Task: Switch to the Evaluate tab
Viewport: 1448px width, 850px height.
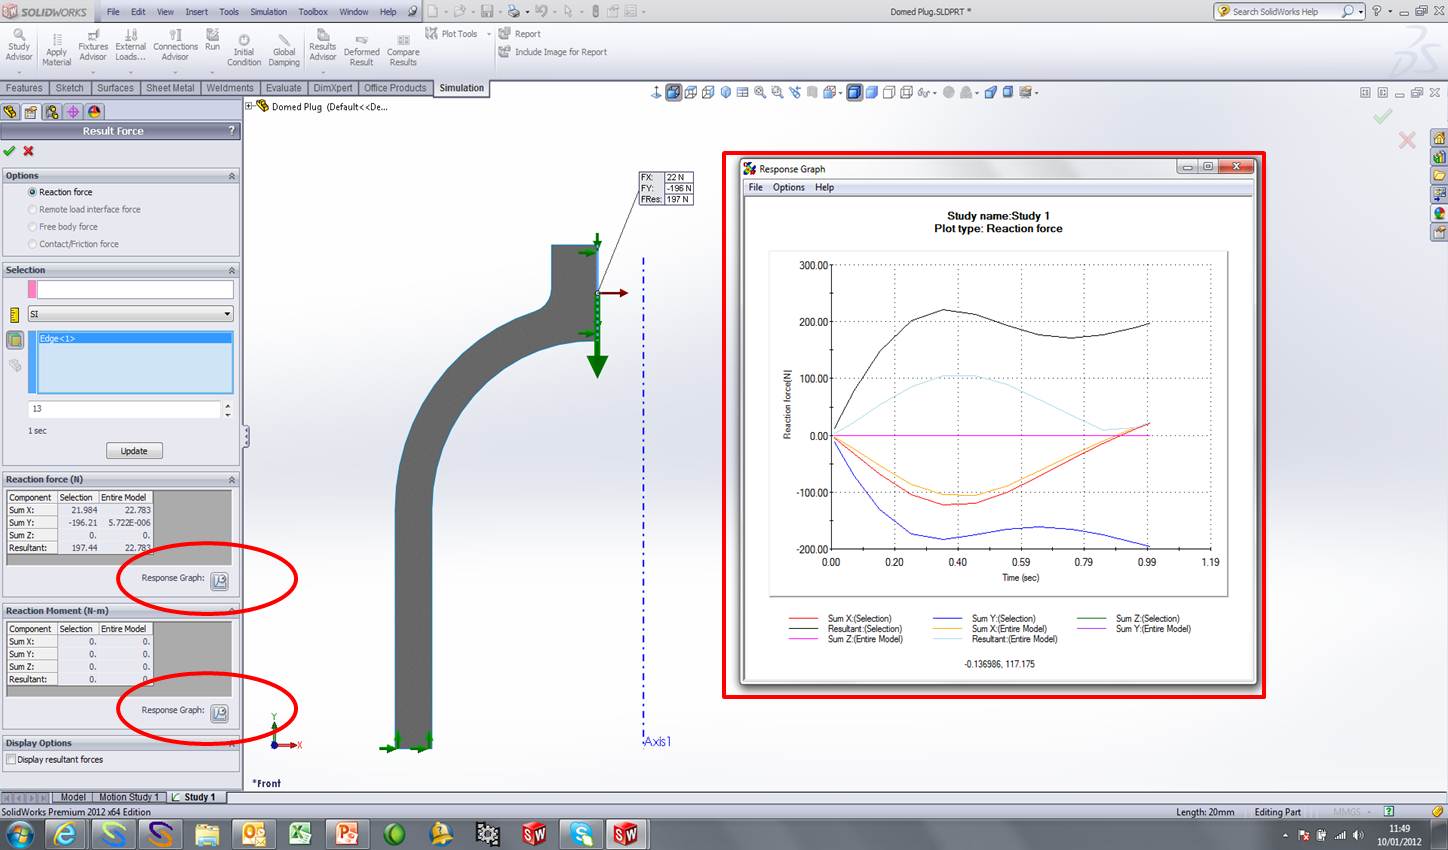Action: (283, 88)
